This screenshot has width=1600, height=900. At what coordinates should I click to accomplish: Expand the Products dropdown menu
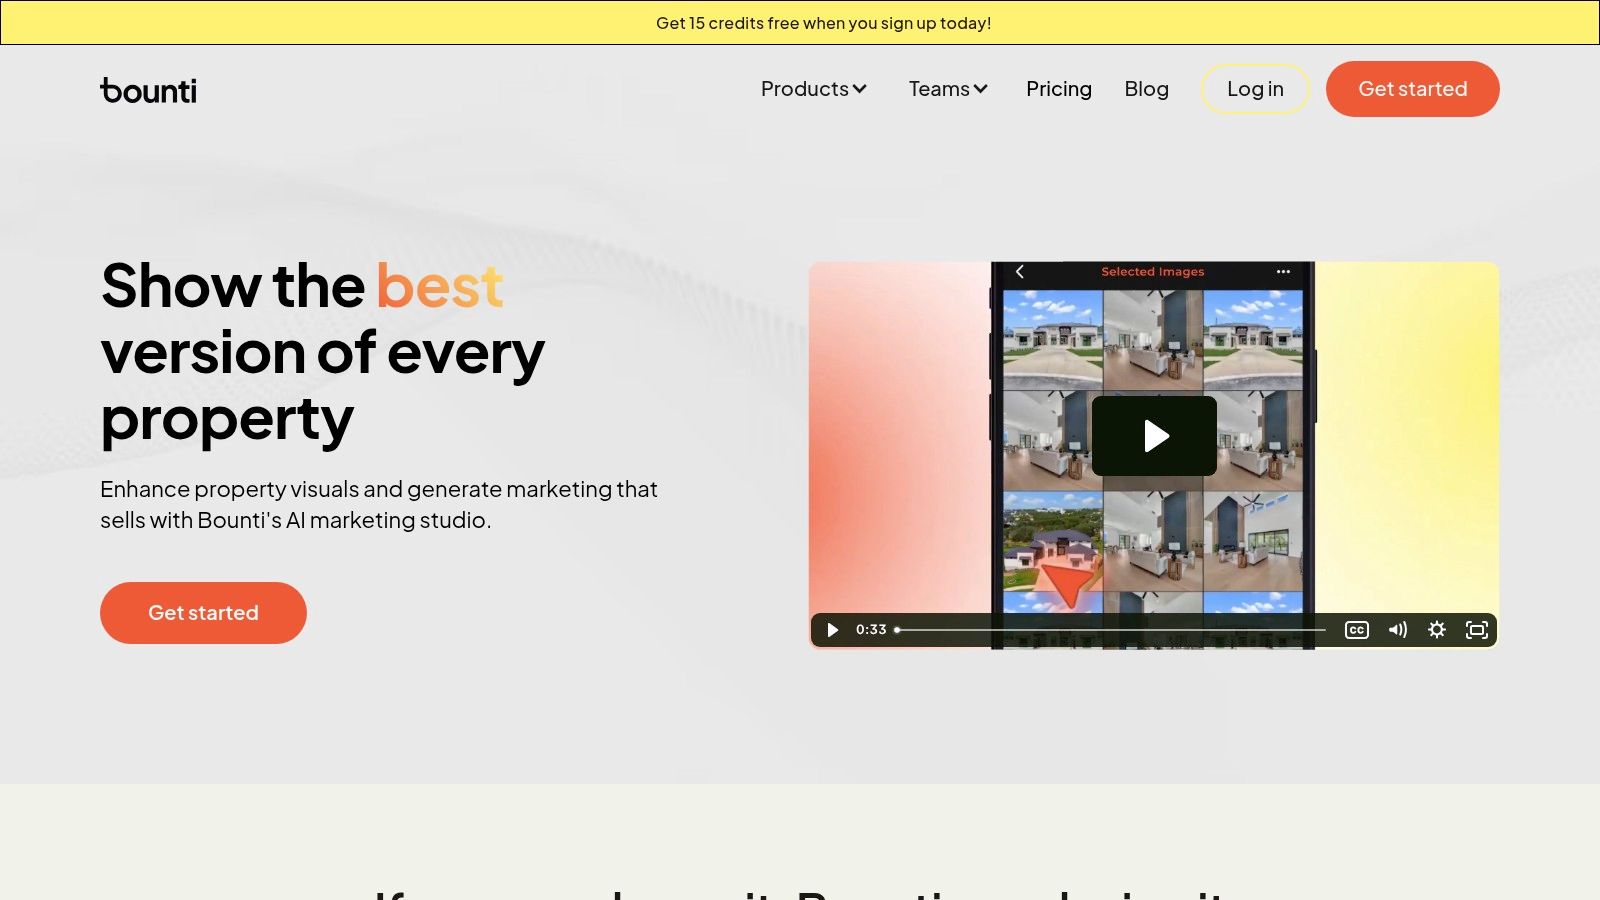pos(813,89)
